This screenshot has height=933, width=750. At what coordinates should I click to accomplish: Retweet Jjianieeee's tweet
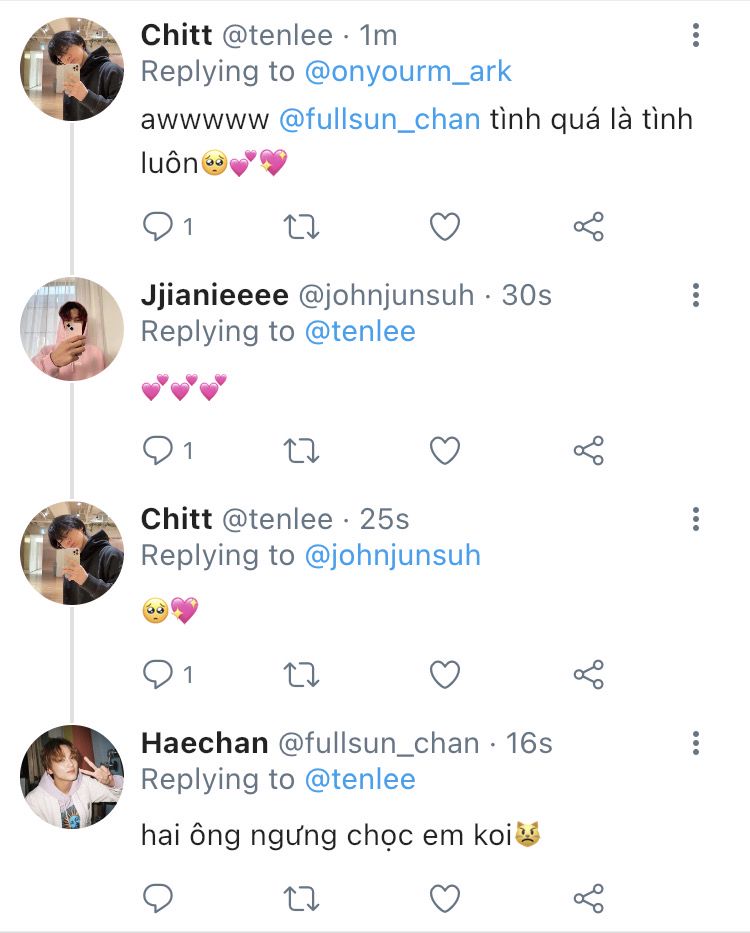coord(301,451)
